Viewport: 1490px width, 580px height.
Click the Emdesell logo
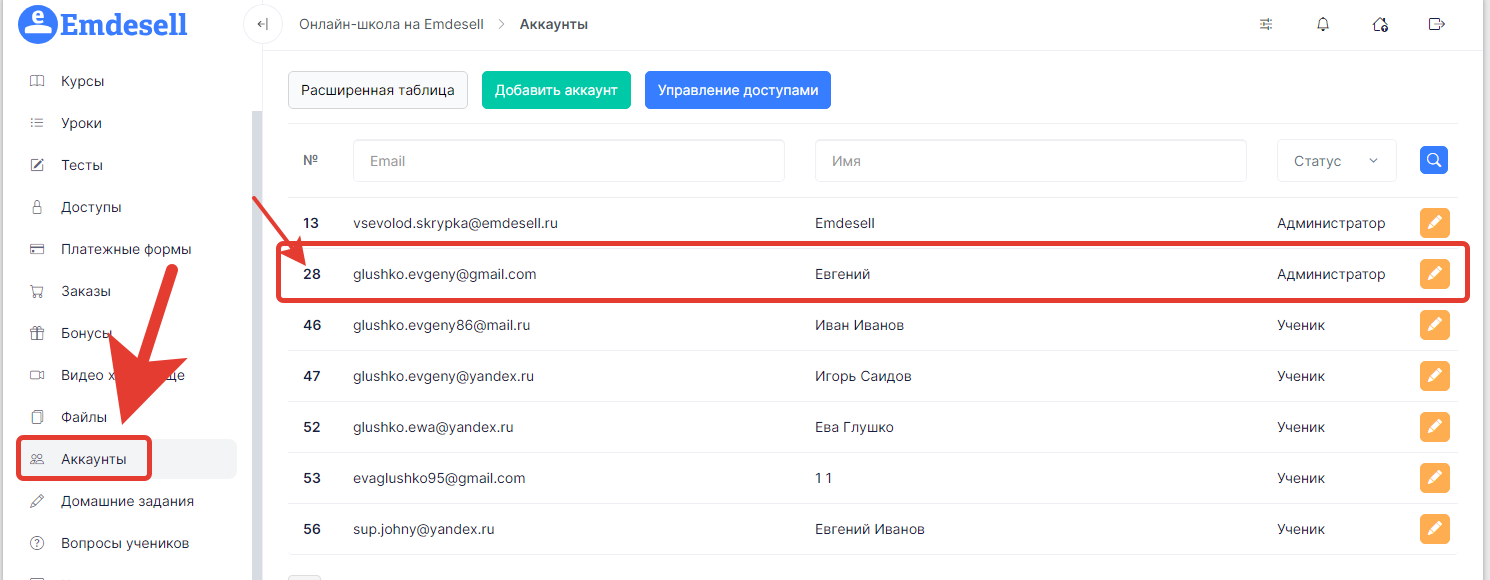[104, 24]
